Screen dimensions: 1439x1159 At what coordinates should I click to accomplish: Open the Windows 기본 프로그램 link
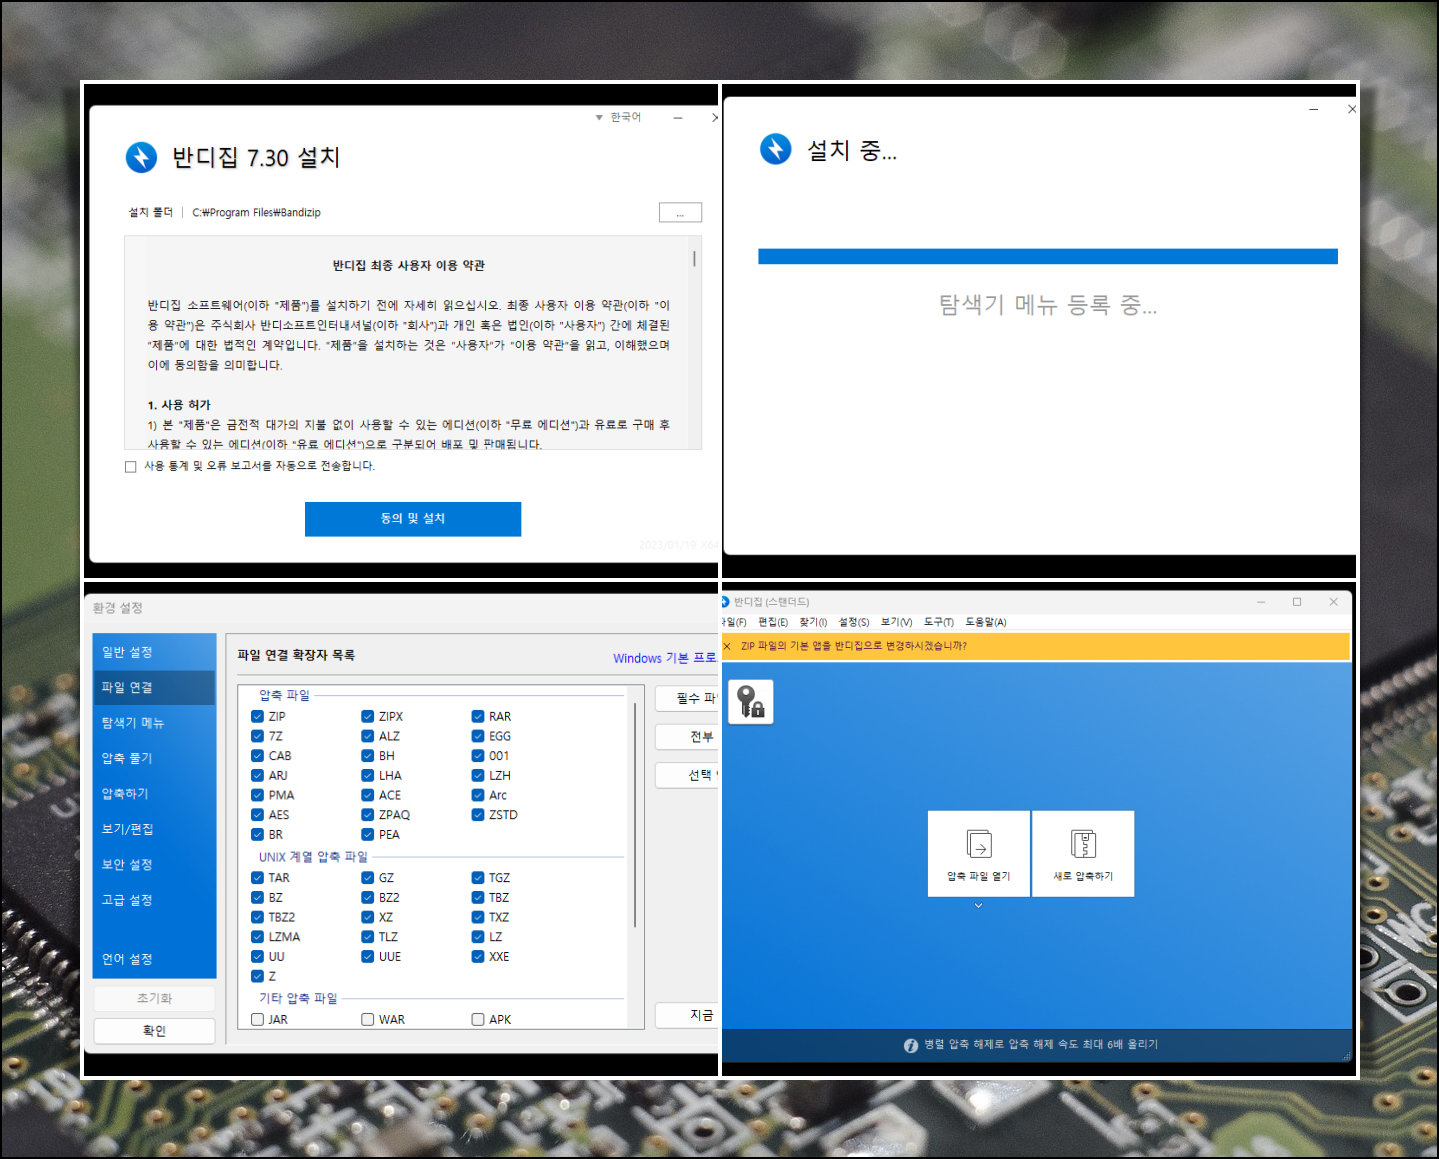pyautogui.click(x=665, y=658)
